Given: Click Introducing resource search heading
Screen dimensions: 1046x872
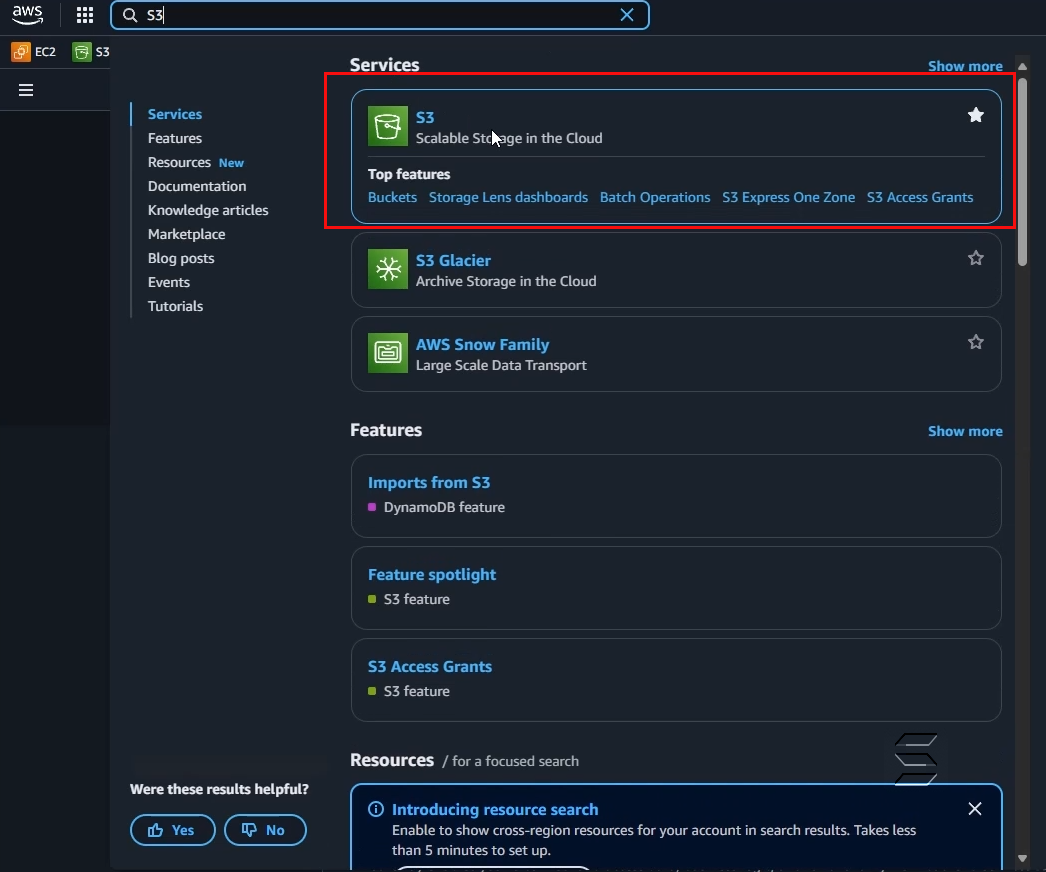Looking at the screenshot, I should 495,809.
